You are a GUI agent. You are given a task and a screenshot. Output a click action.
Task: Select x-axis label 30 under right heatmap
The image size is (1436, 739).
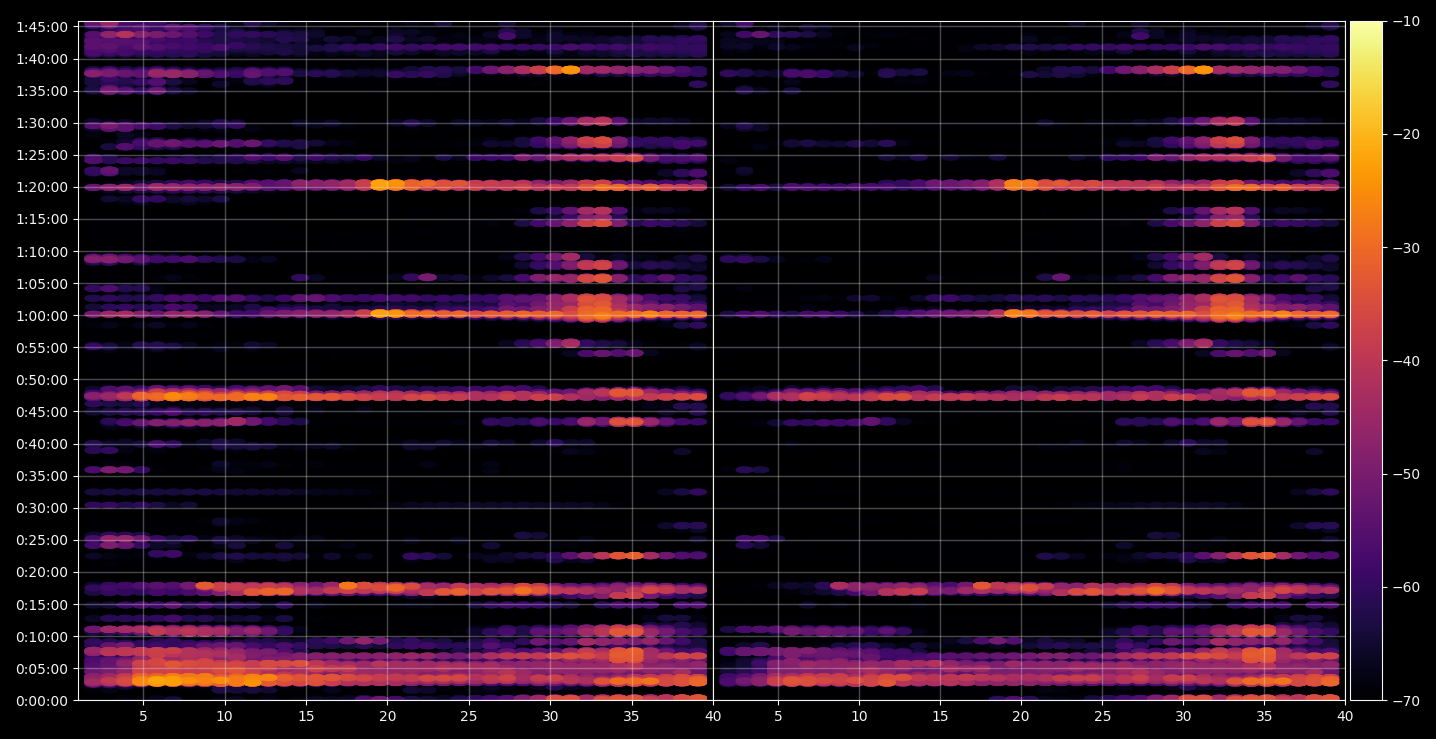click(x=1183, y=716)
